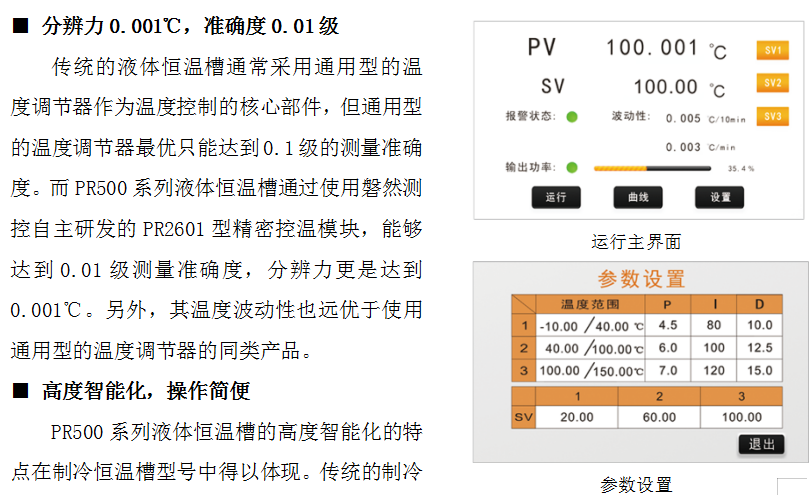Select the D column header
The width and height of the screenshot is (811, 495).
tap(759, 304)
